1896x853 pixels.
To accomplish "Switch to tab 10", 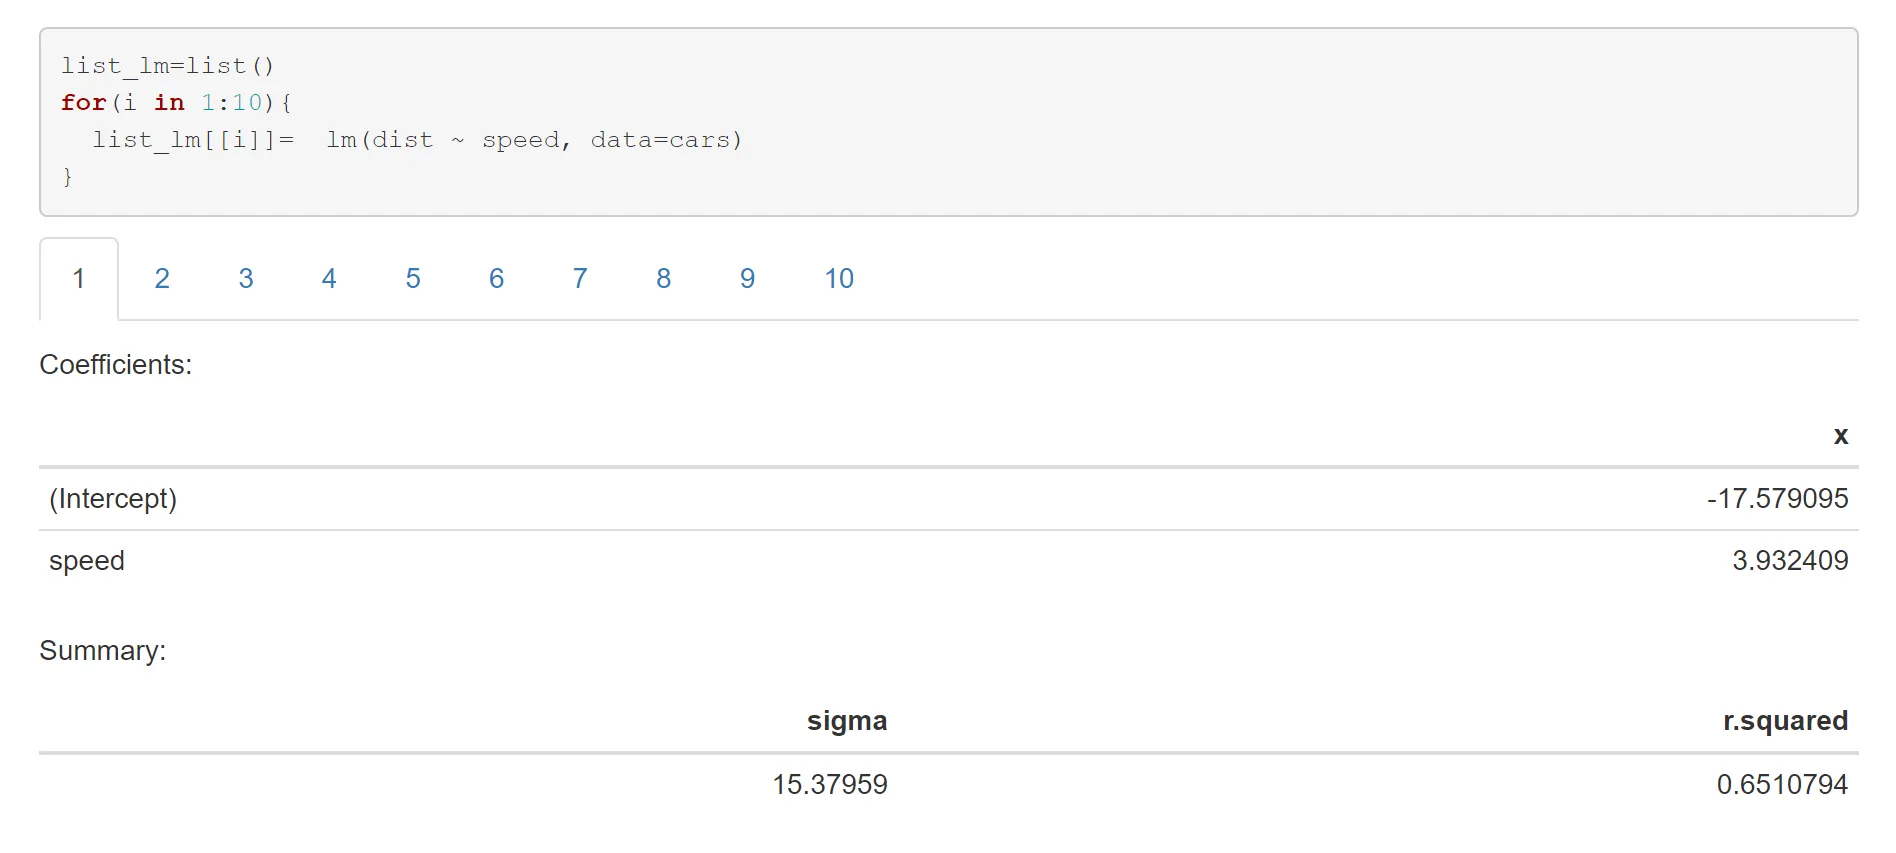I will point(839,279).
